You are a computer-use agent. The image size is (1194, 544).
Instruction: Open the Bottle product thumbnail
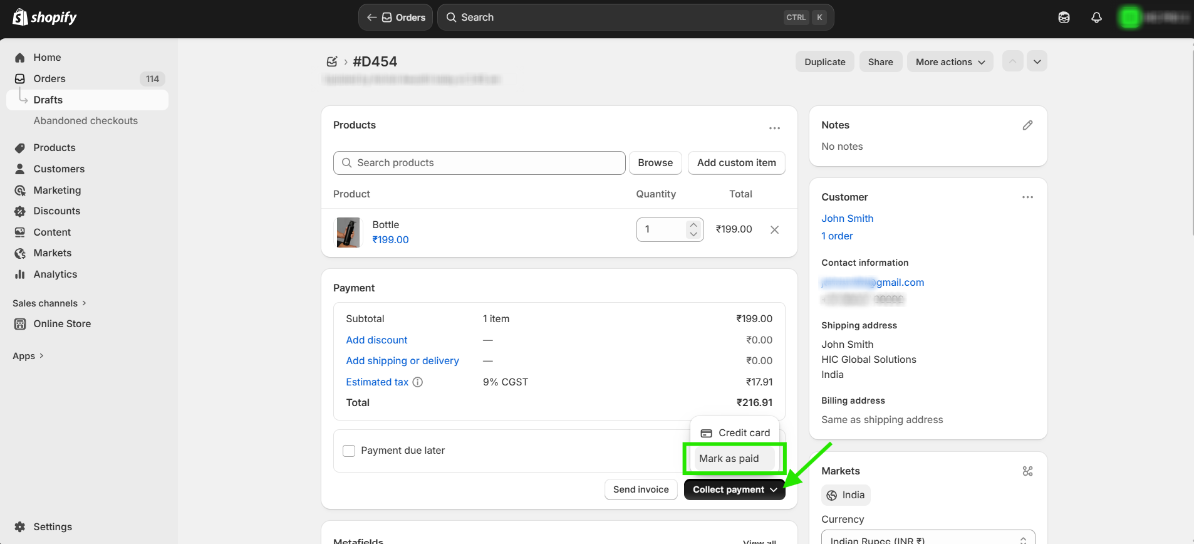pos(348,232)
